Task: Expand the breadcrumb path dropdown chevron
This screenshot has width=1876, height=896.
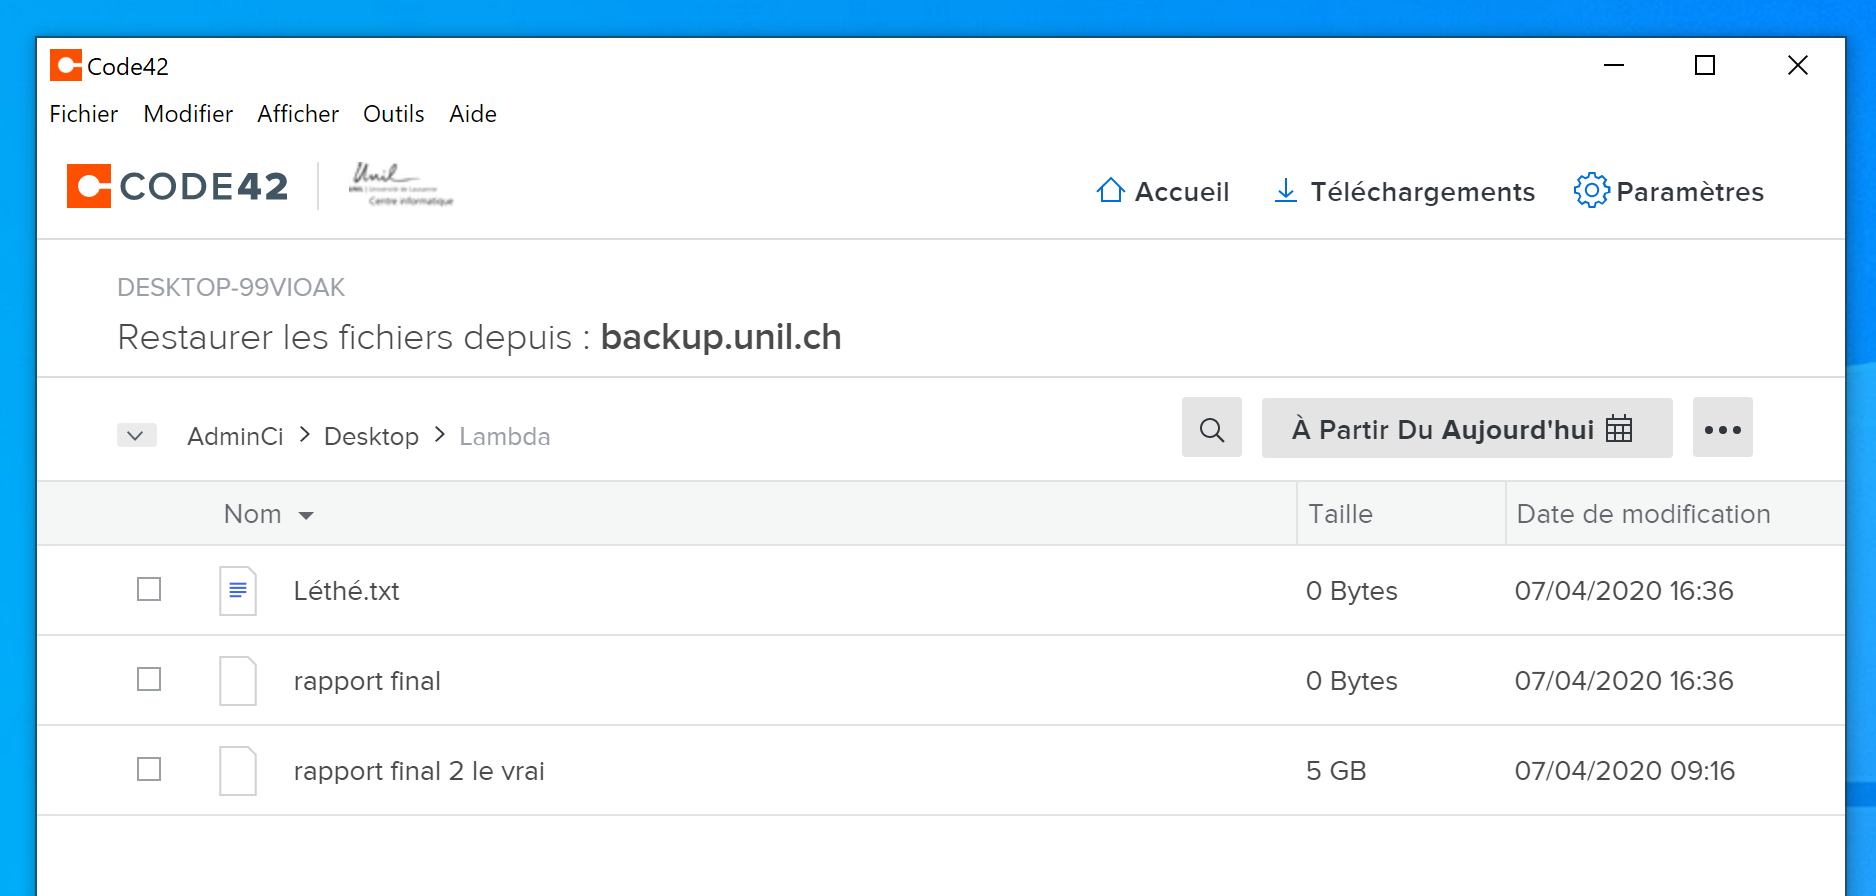Action: [x=136, y=436]
